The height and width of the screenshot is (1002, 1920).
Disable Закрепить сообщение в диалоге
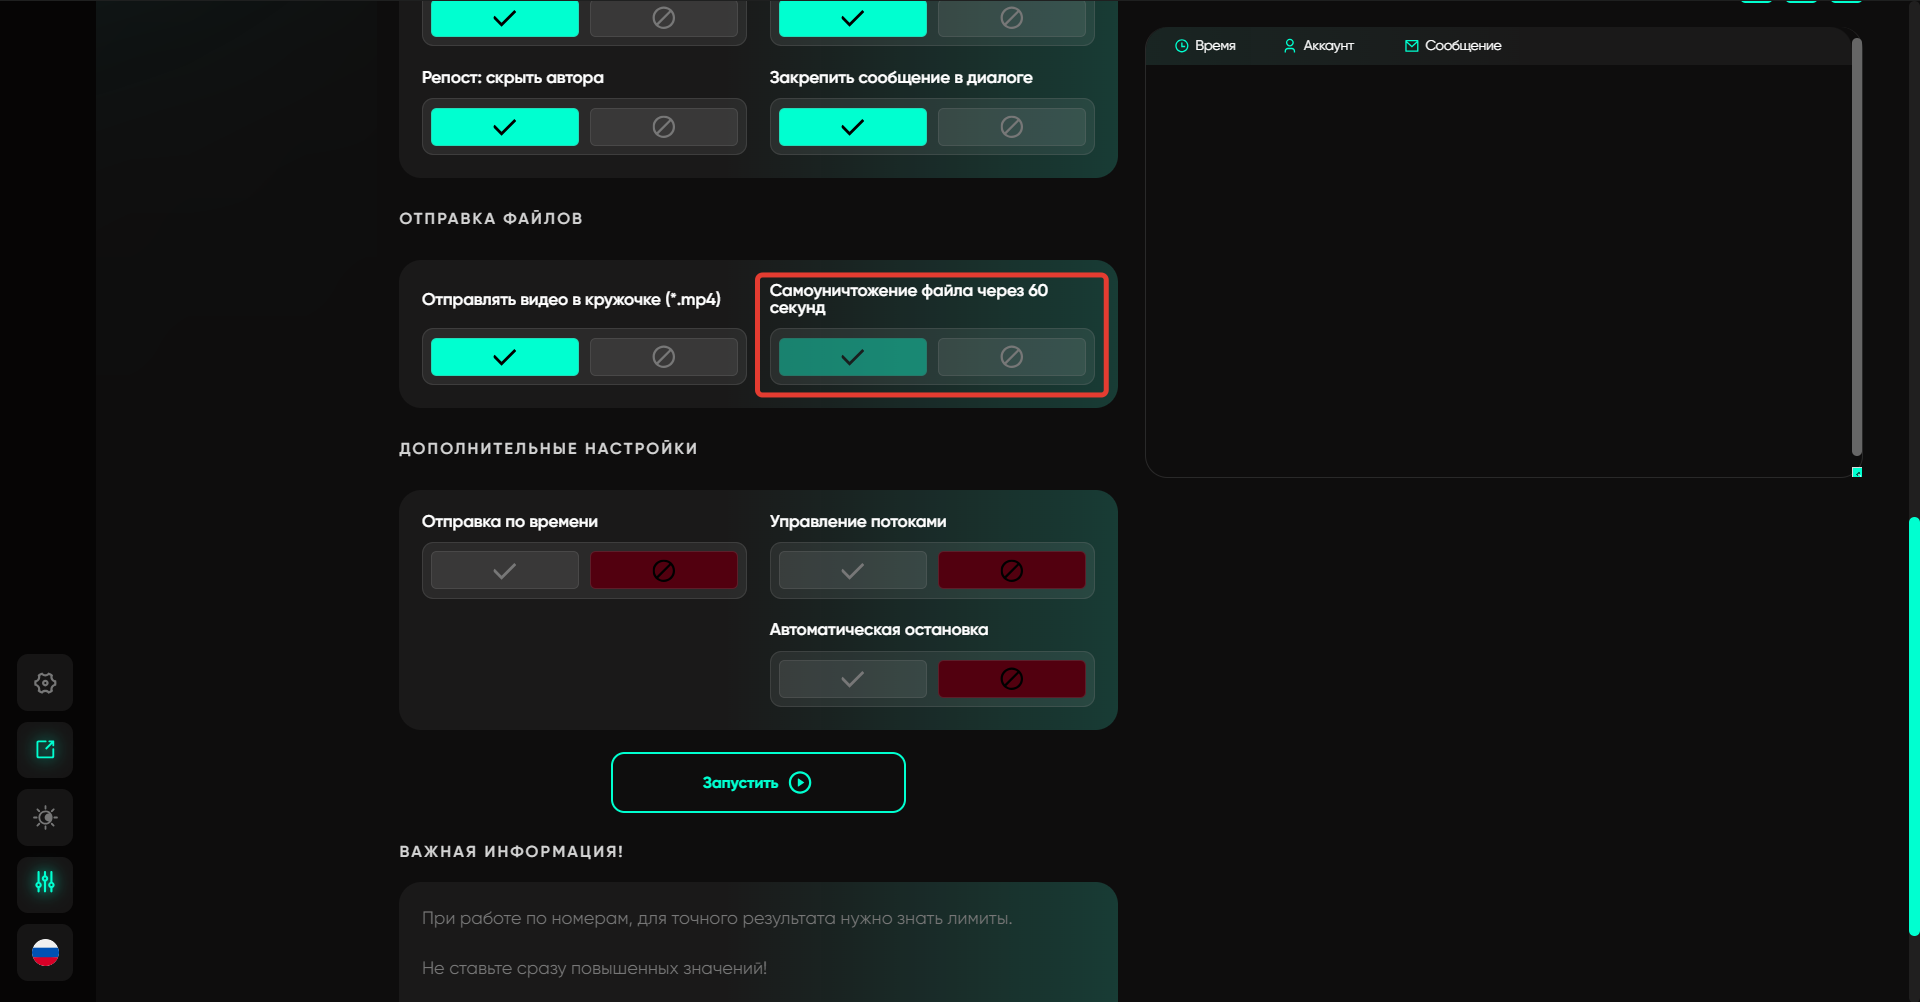1011,127
